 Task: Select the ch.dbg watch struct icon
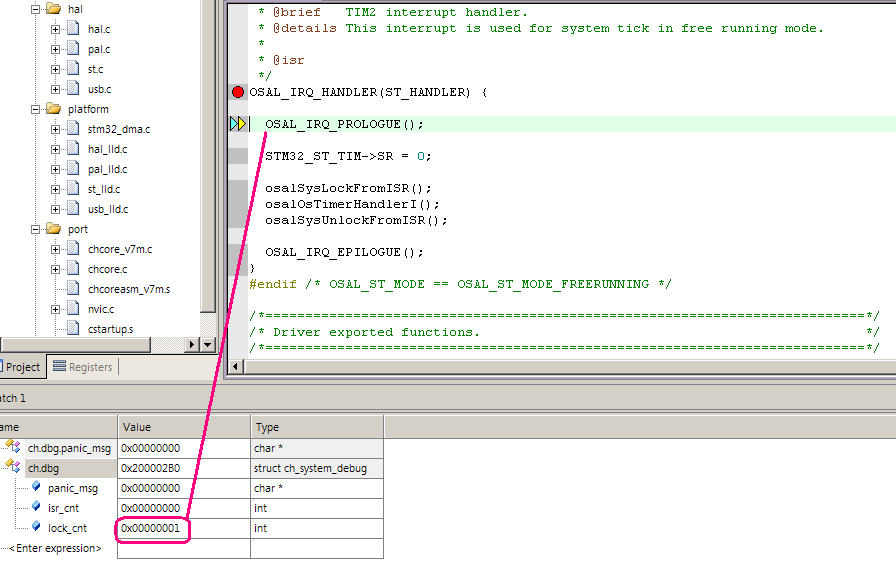tap(13, 467)
